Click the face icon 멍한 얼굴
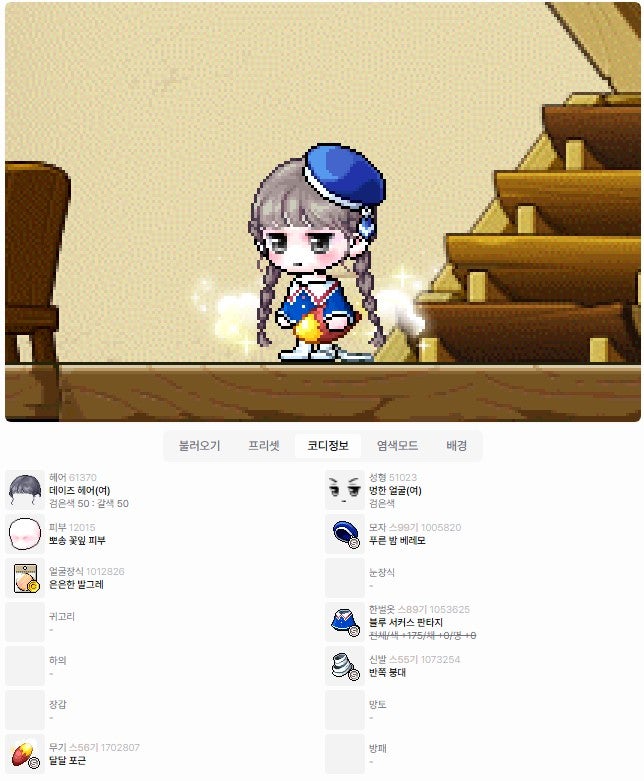 coord(345,490)
